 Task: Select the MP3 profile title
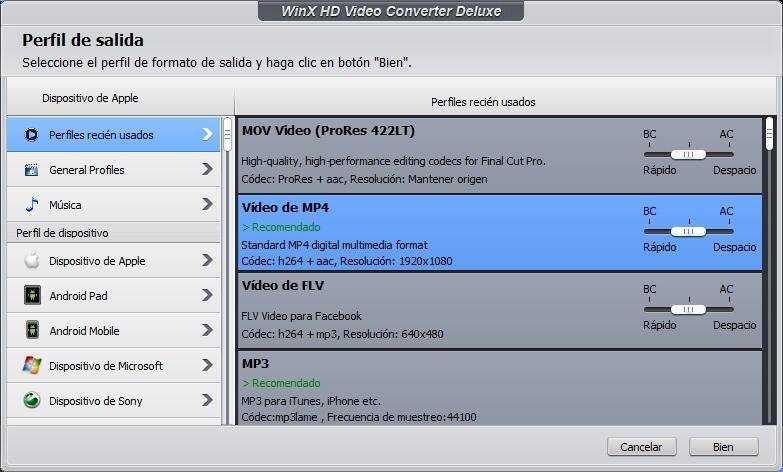point(255,364)
